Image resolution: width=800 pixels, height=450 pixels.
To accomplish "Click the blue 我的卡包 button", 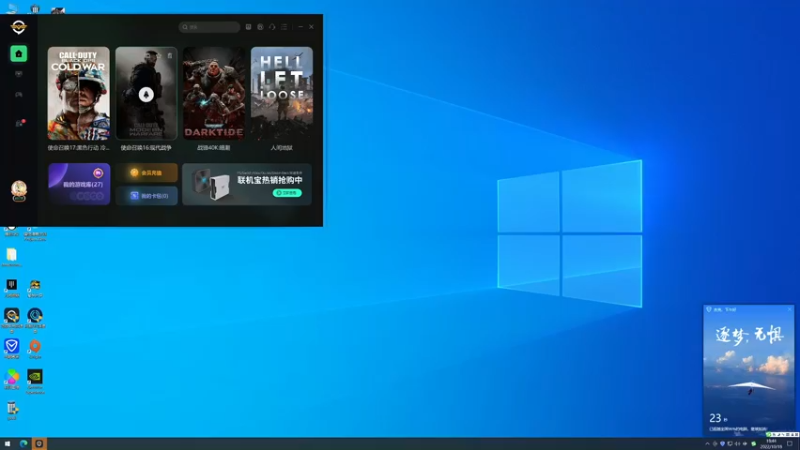I will pos(146,196).
